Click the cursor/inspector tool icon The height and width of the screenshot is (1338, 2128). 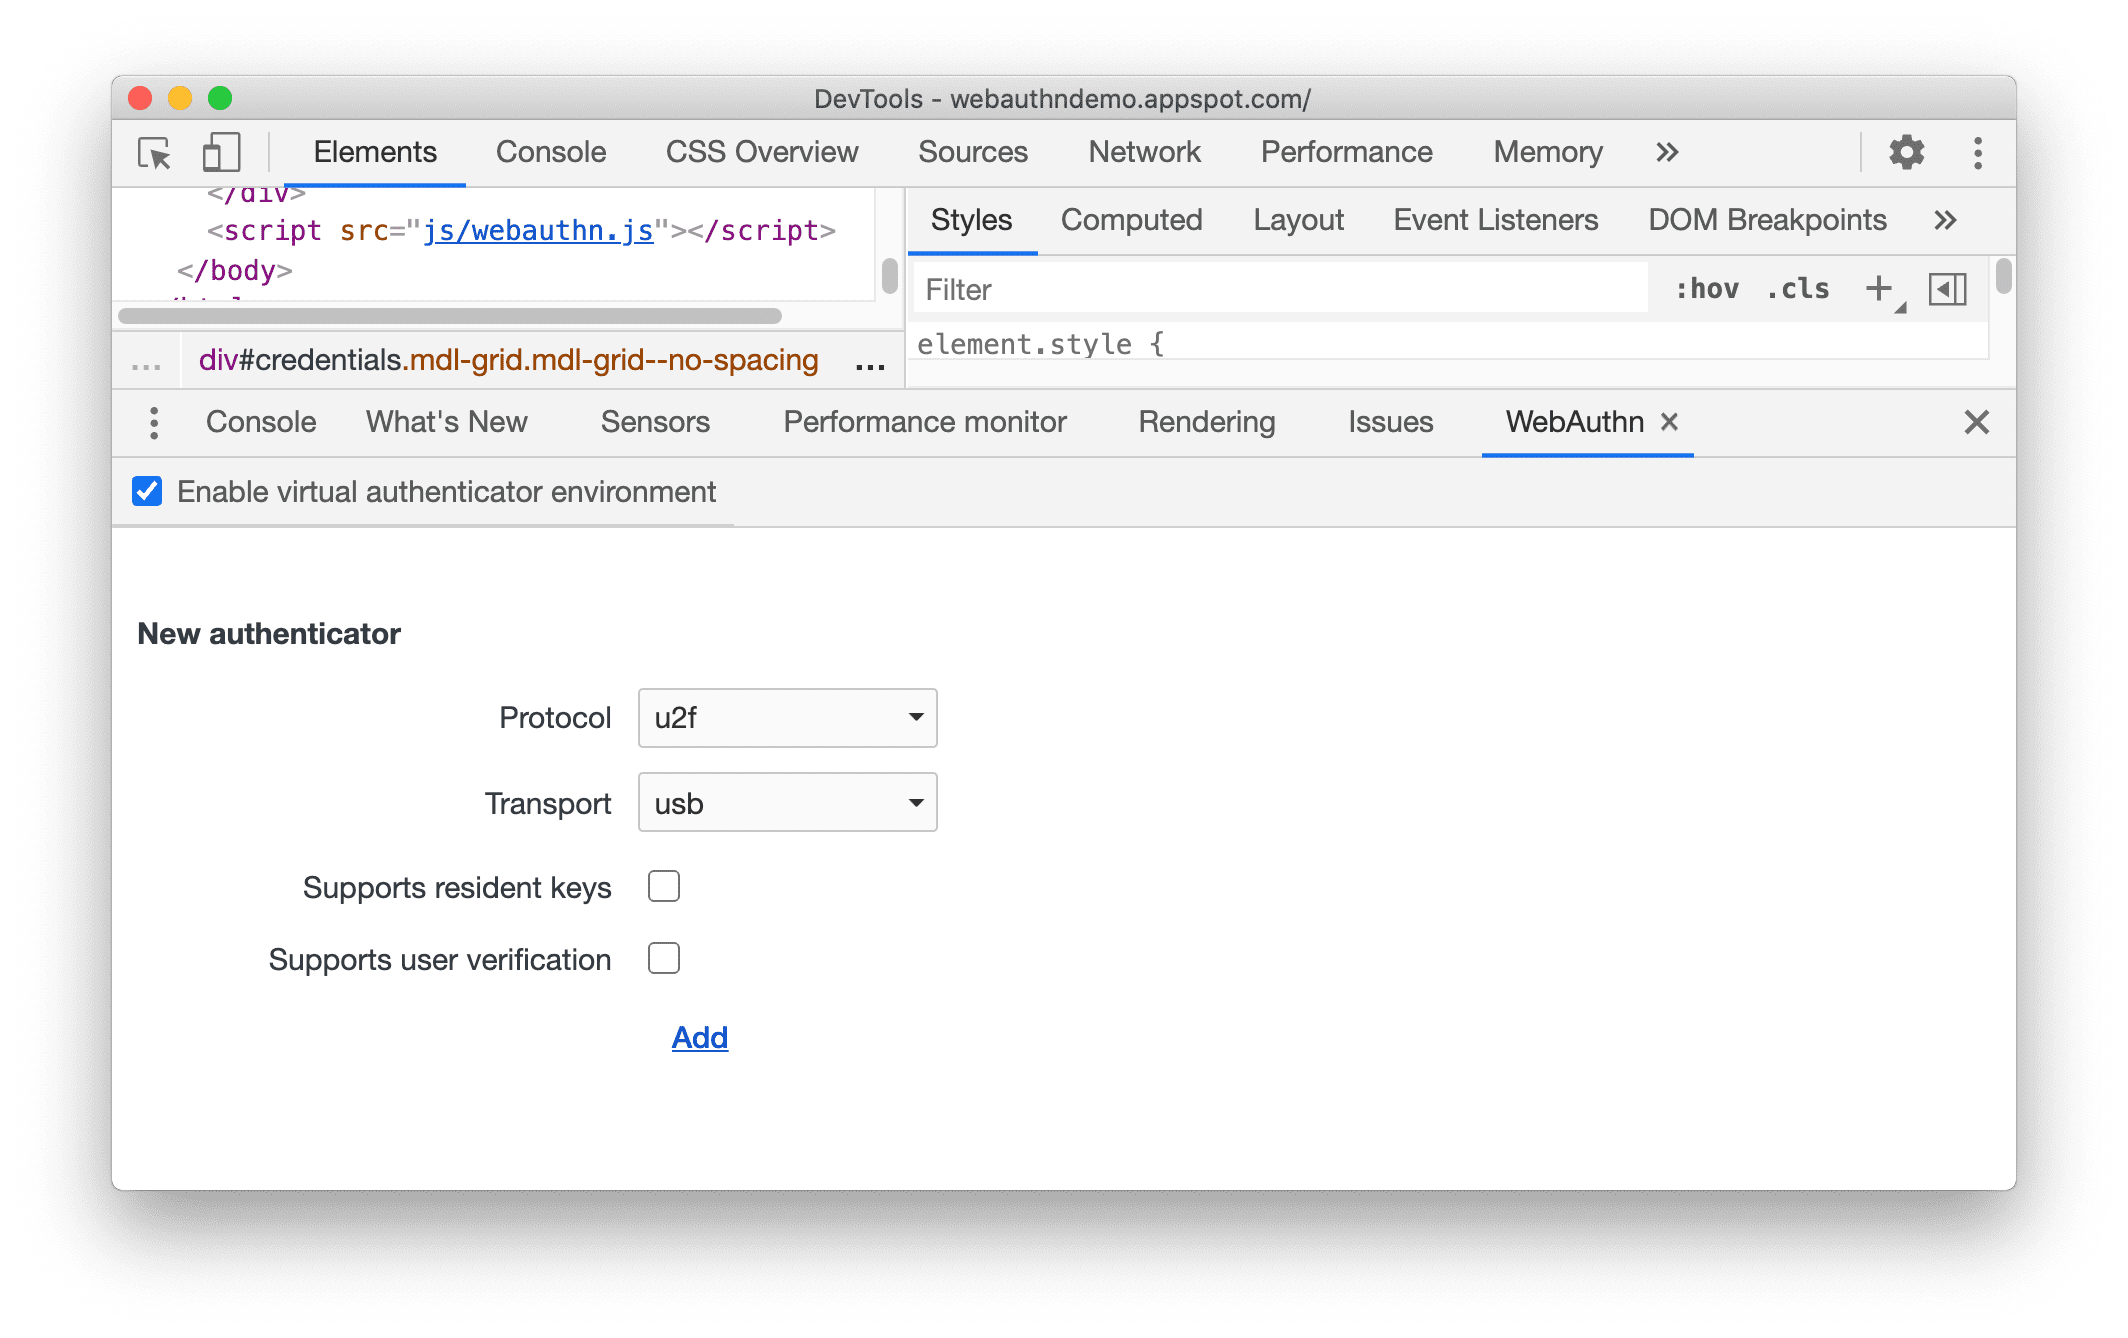coord(157,153)
